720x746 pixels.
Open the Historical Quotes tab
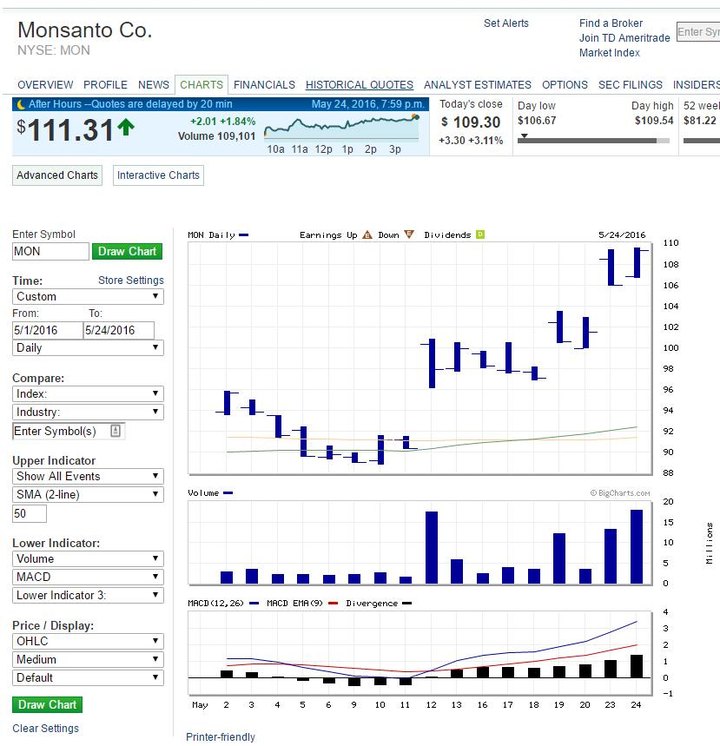click(x=359, y=85)
